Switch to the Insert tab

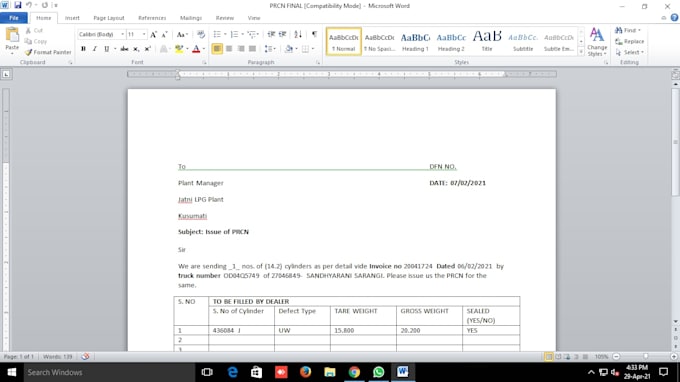pyautogui.click(x=72, y=18)
